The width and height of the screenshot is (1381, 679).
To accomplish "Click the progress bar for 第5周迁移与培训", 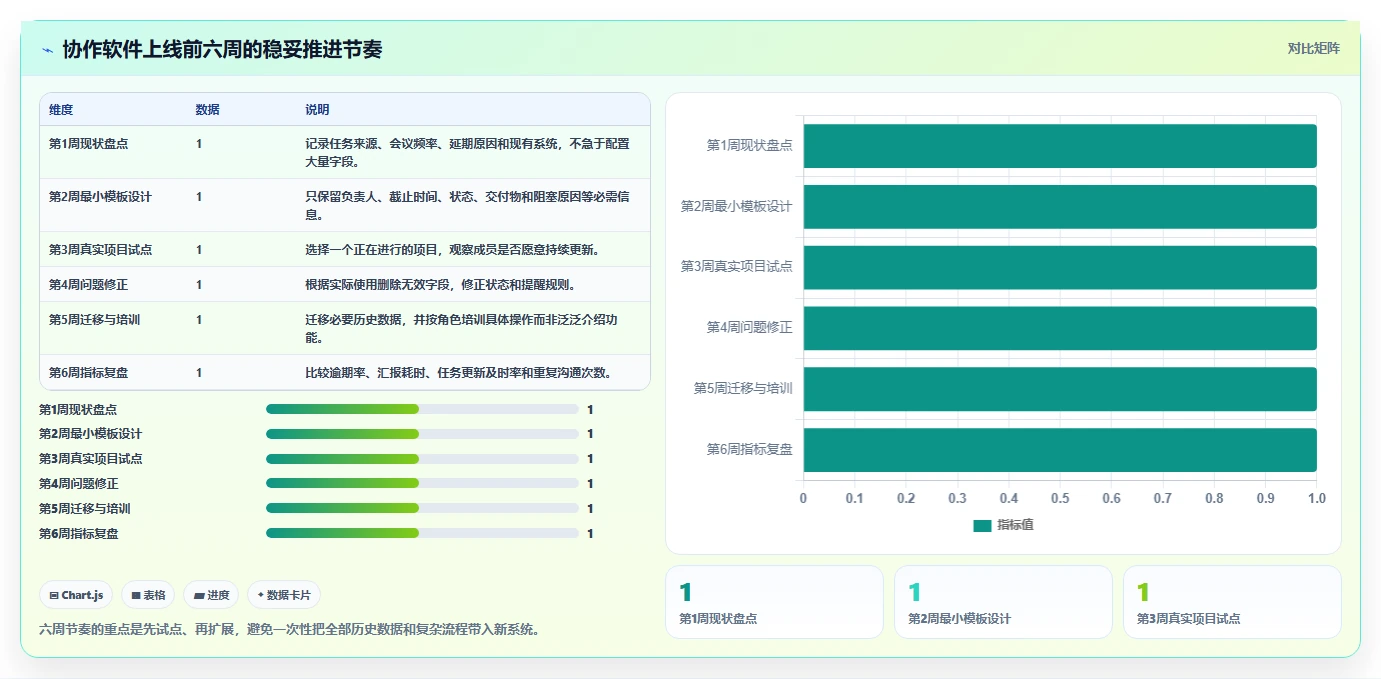I will pos(422,509).
